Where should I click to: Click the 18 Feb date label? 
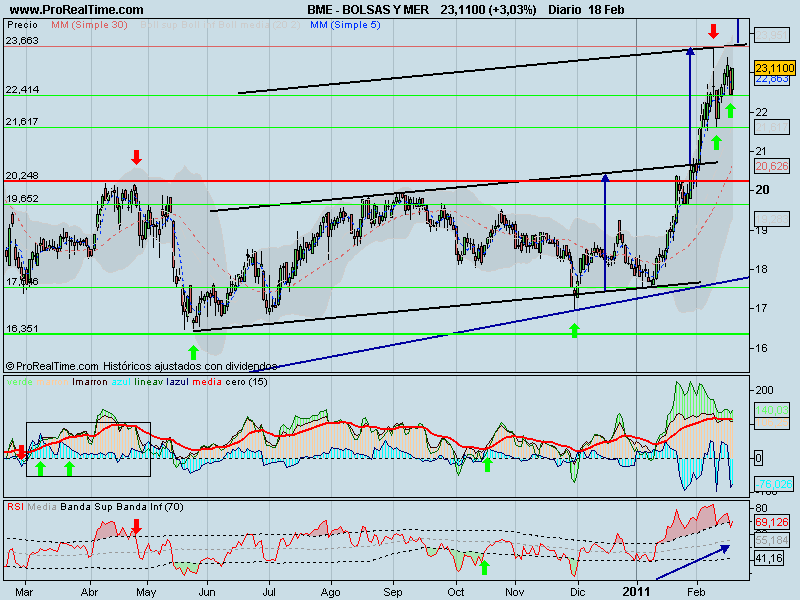(x=606, y=10)
